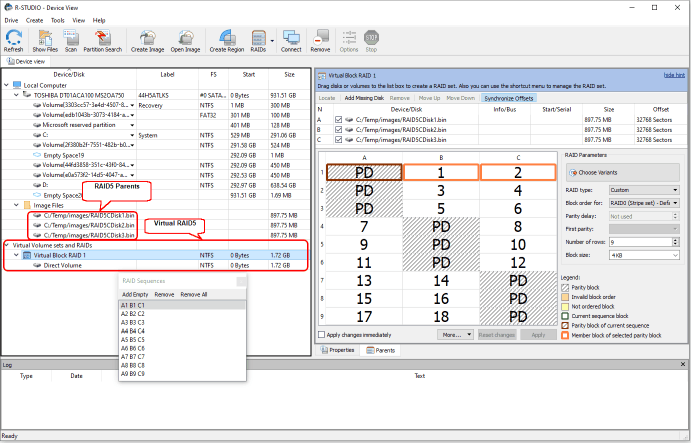Open dropdown arrow of C: volume row
The width and height of the screenshot is (691, 443).
coord(132,135)
